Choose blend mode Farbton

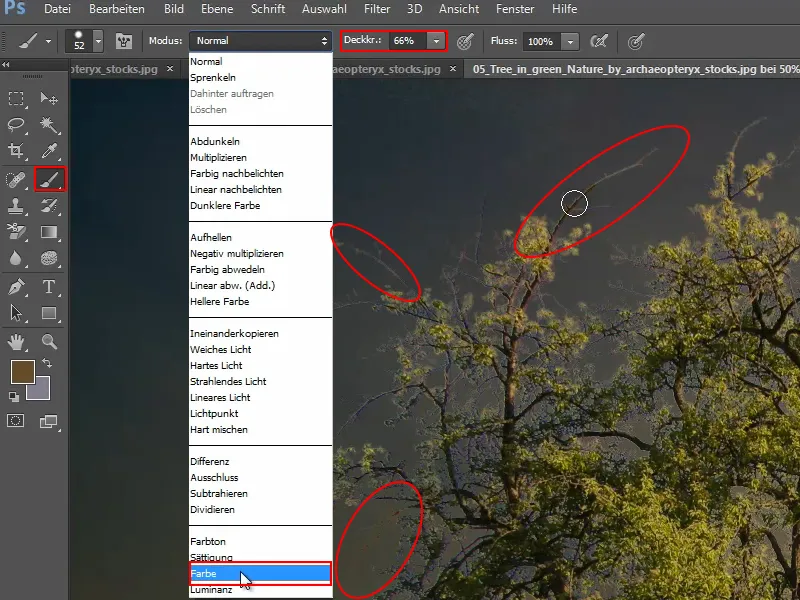point(260,542)
